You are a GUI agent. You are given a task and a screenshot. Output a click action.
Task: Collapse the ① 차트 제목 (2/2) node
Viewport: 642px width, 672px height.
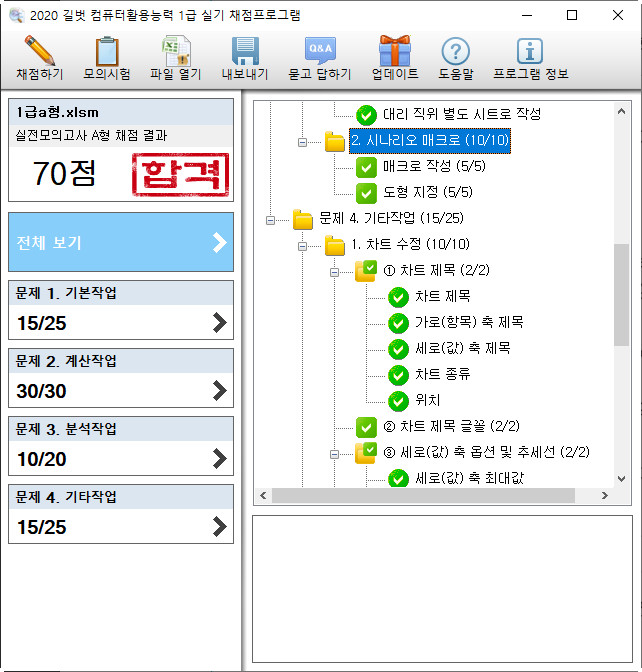[335, 270]
